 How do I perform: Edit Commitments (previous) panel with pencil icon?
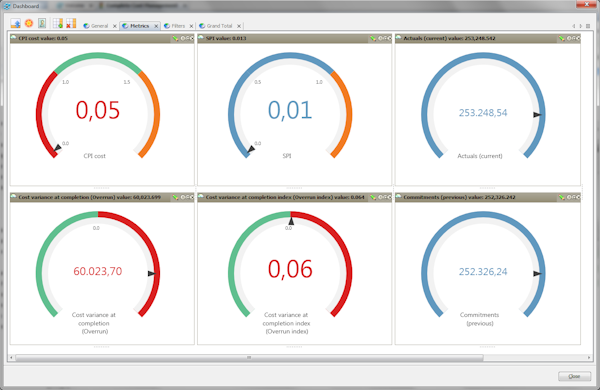561,197
